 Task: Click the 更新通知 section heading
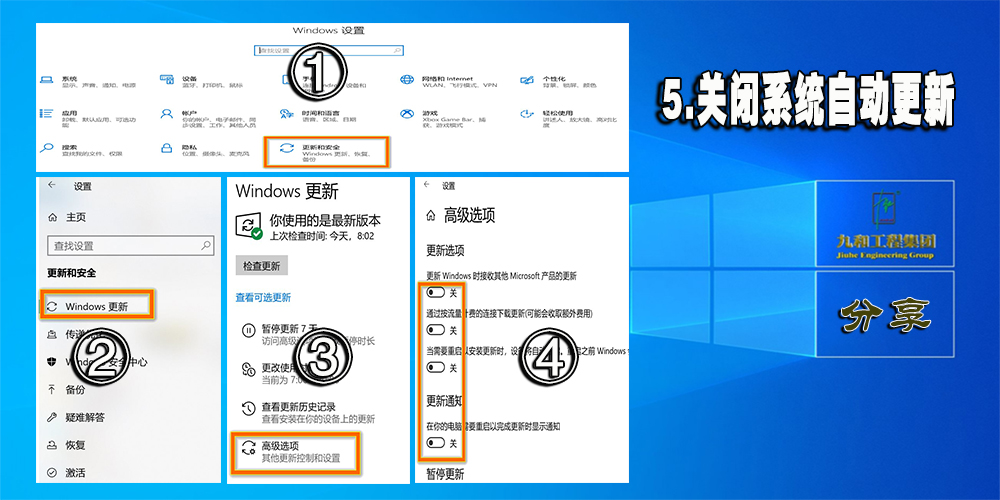[444, 401]
